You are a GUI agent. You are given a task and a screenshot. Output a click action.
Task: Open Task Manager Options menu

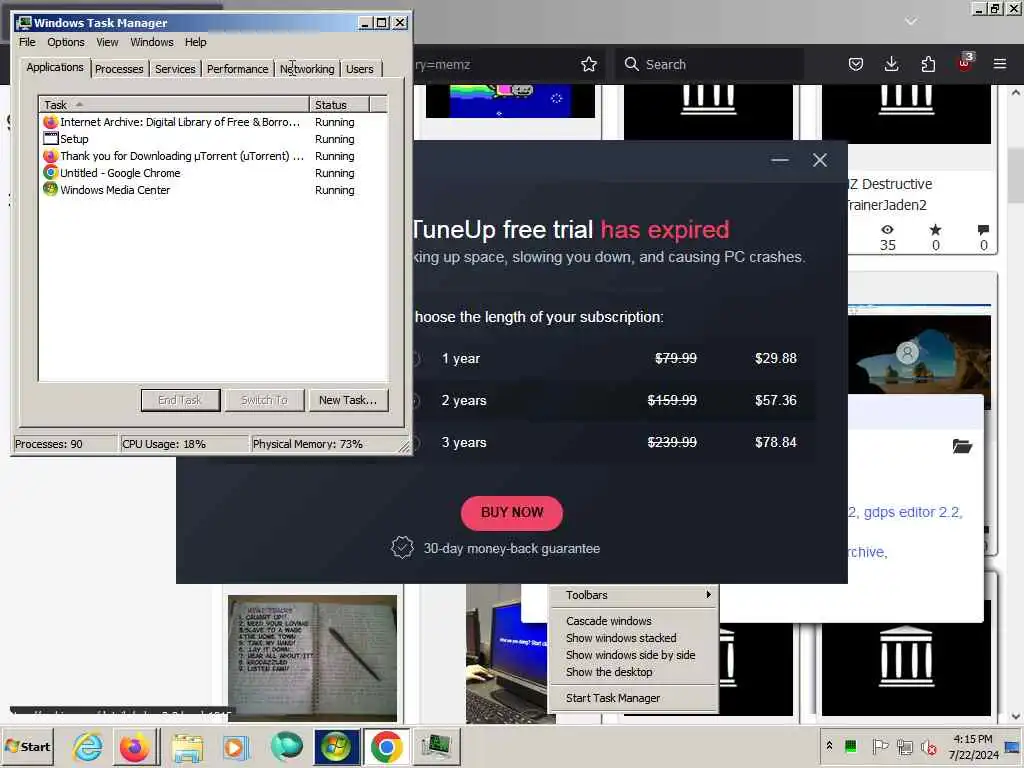(x=65, y=42)
